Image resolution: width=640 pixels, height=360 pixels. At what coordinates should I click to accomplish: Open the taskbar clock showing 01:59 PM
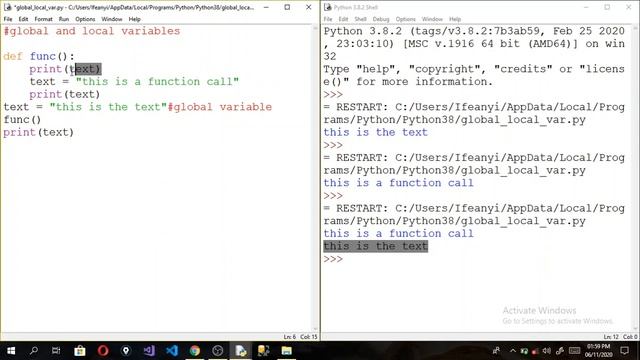point(598,351)
